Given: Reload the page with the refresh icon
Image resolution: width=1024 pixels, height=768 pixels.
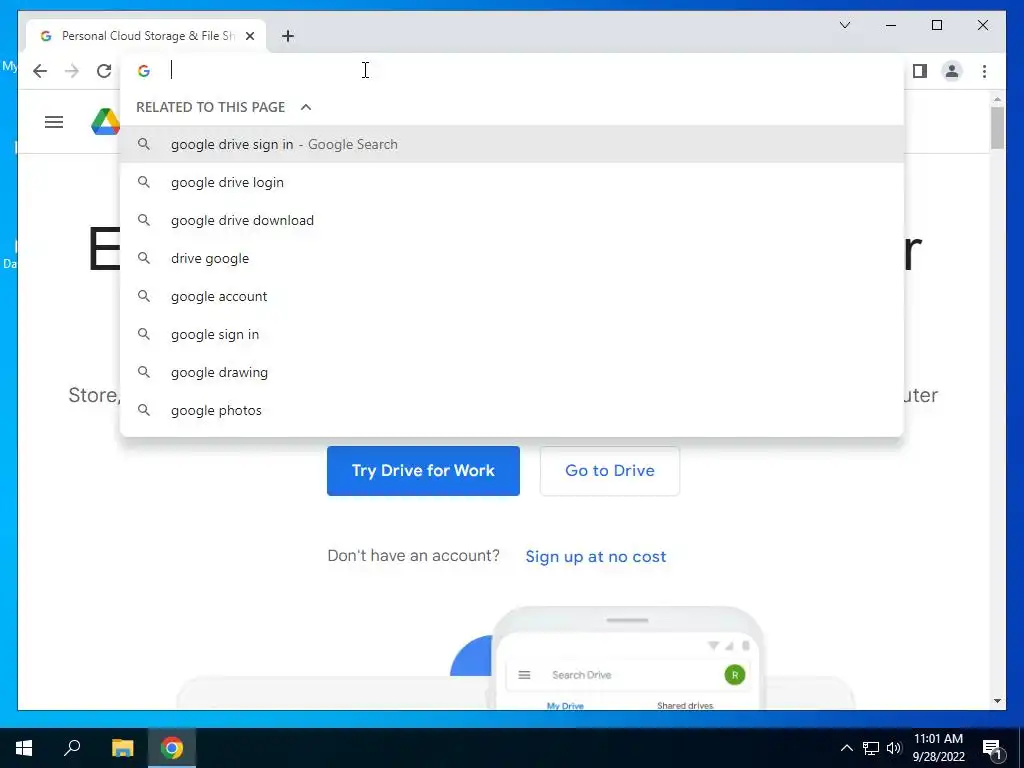Looking at the screenshot, I should [x=104, y=71].
